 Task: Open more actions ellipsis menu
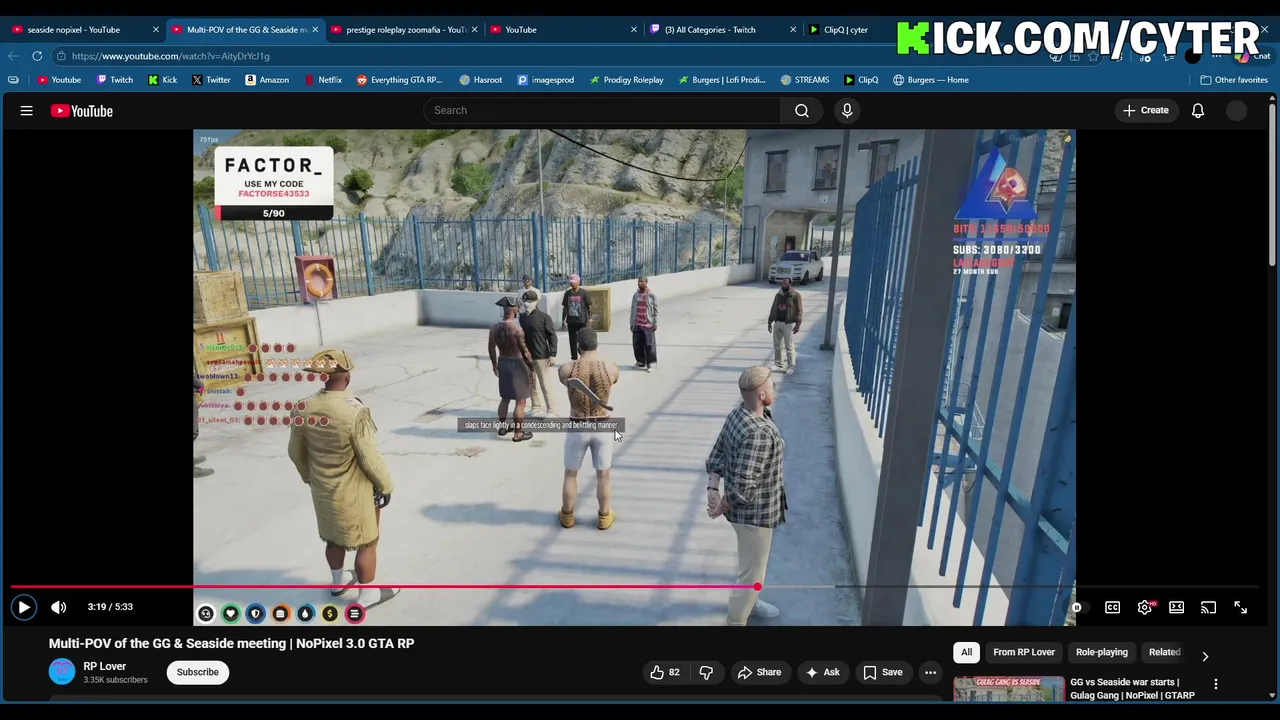click(931, 672)
